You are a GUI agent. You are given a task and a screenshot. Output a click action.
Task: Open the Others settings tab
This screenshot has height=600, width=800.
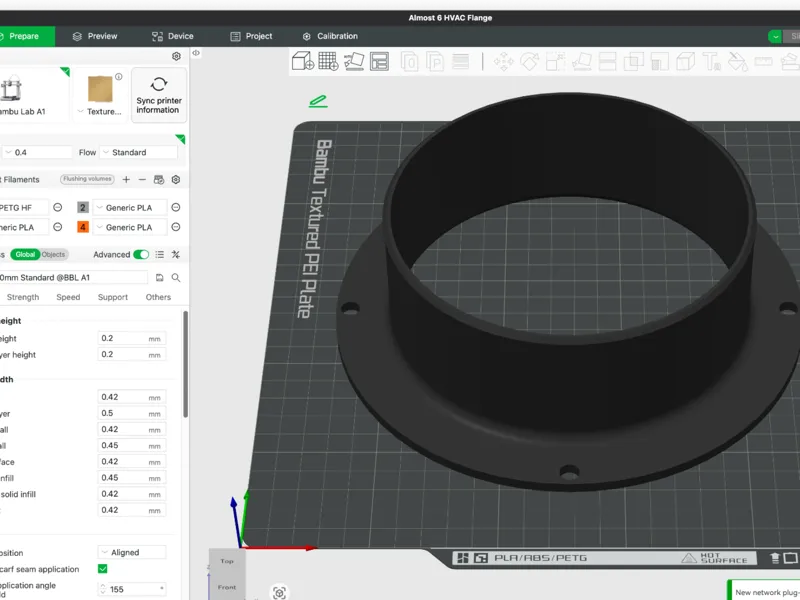click(x=158, y=297)
